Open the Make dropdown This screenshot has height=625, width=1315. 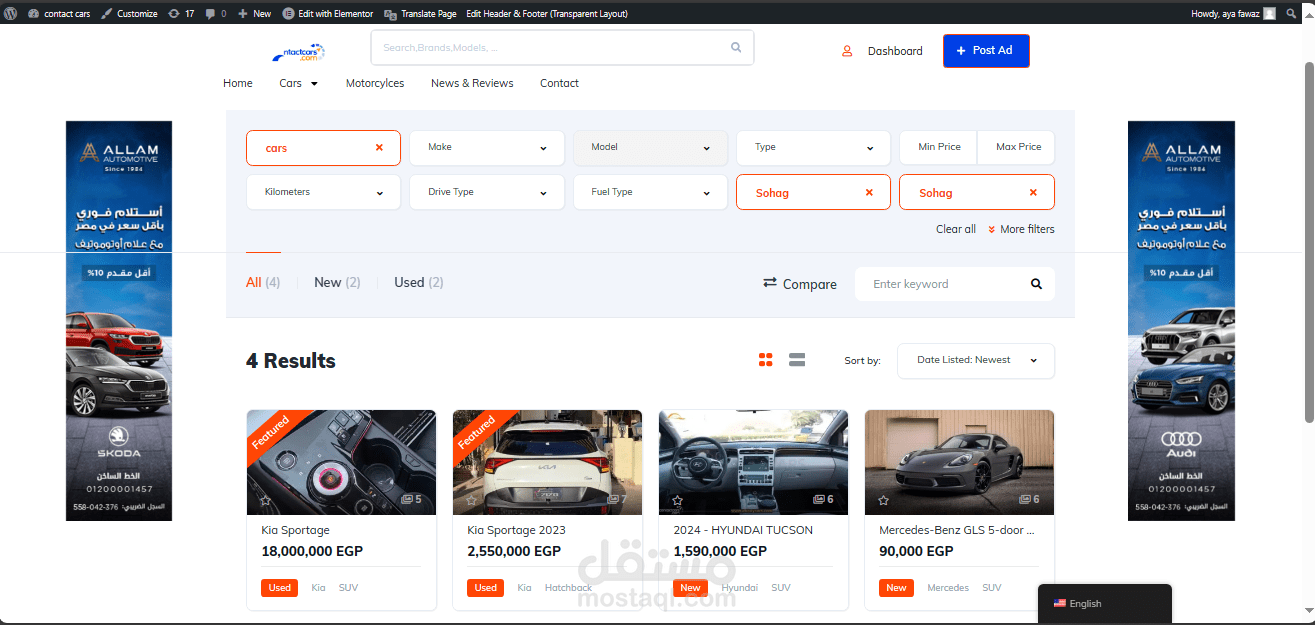coord(487,147)
